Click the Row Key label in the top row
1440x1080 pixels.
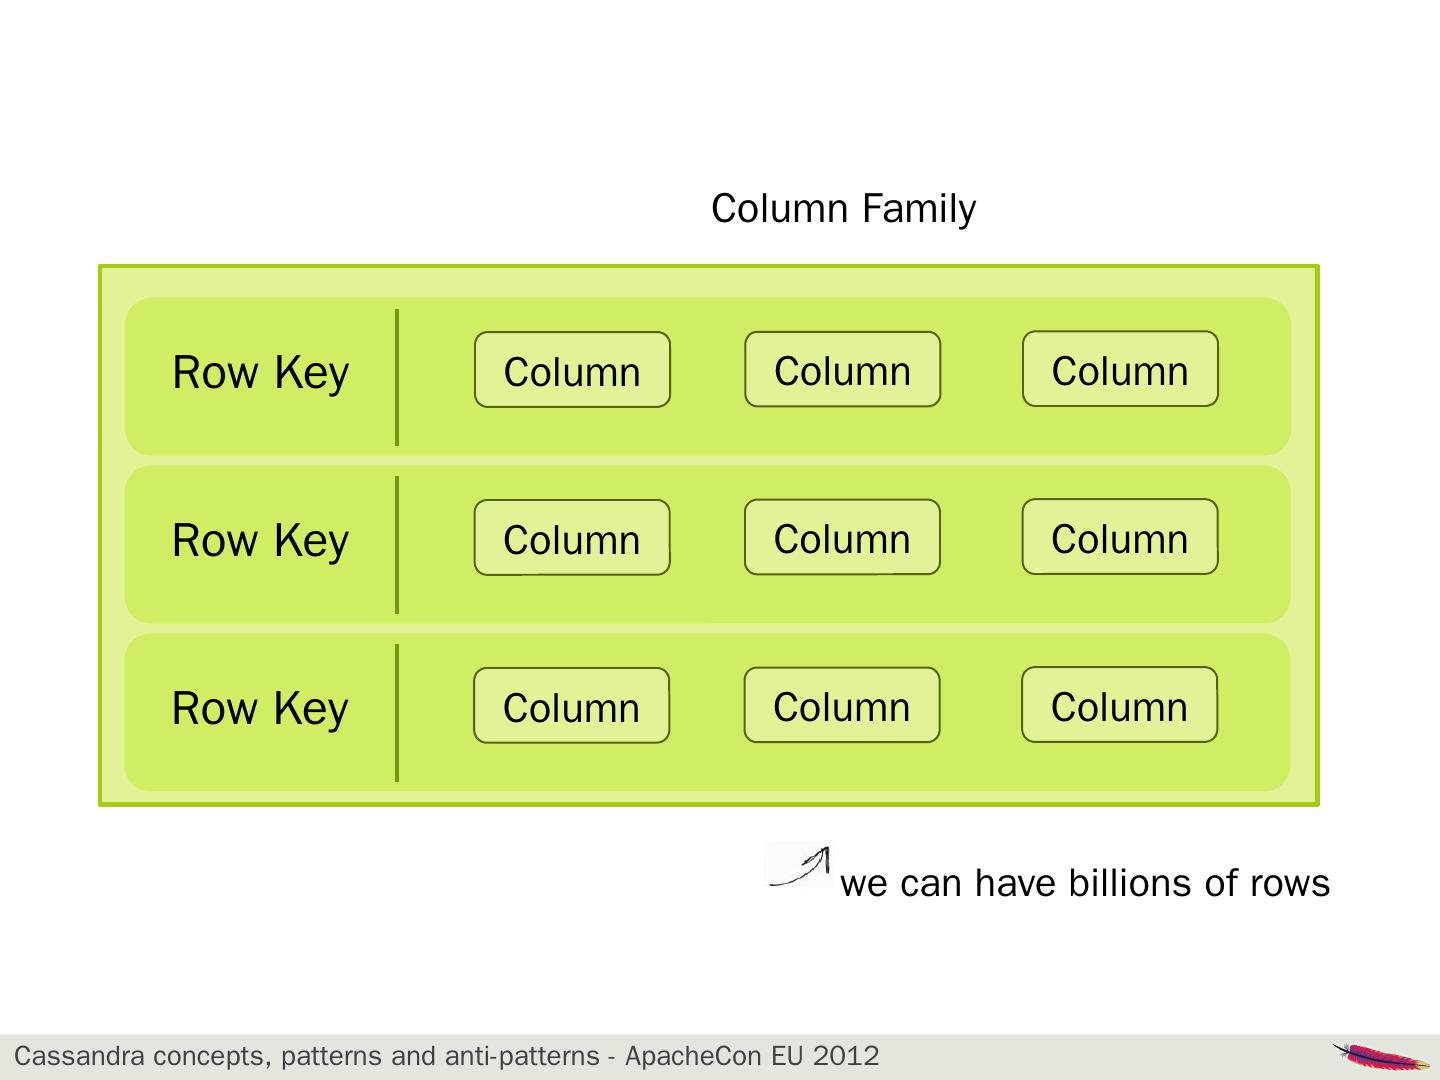[x=260, y=373]
